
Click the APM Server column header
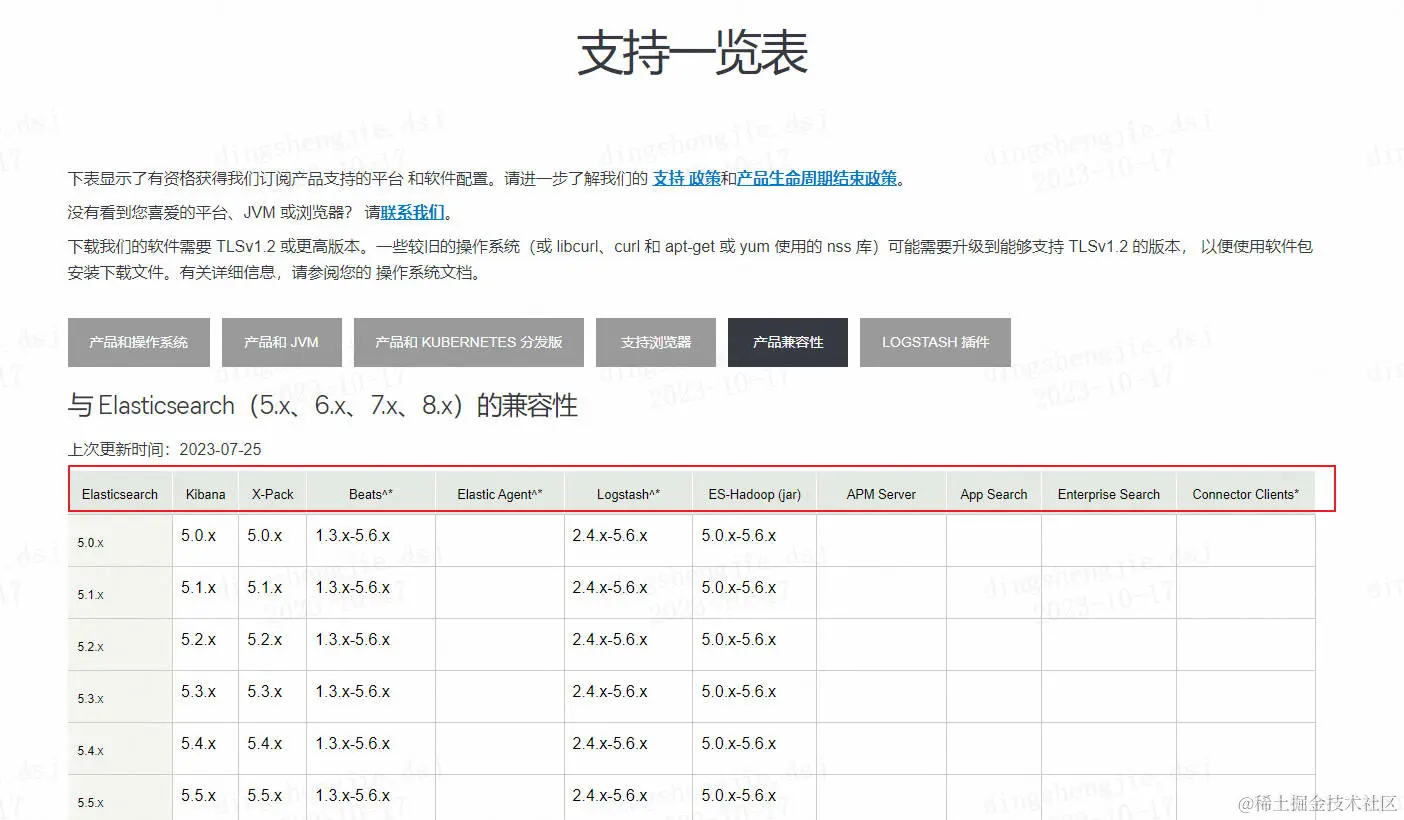(881, 494)
